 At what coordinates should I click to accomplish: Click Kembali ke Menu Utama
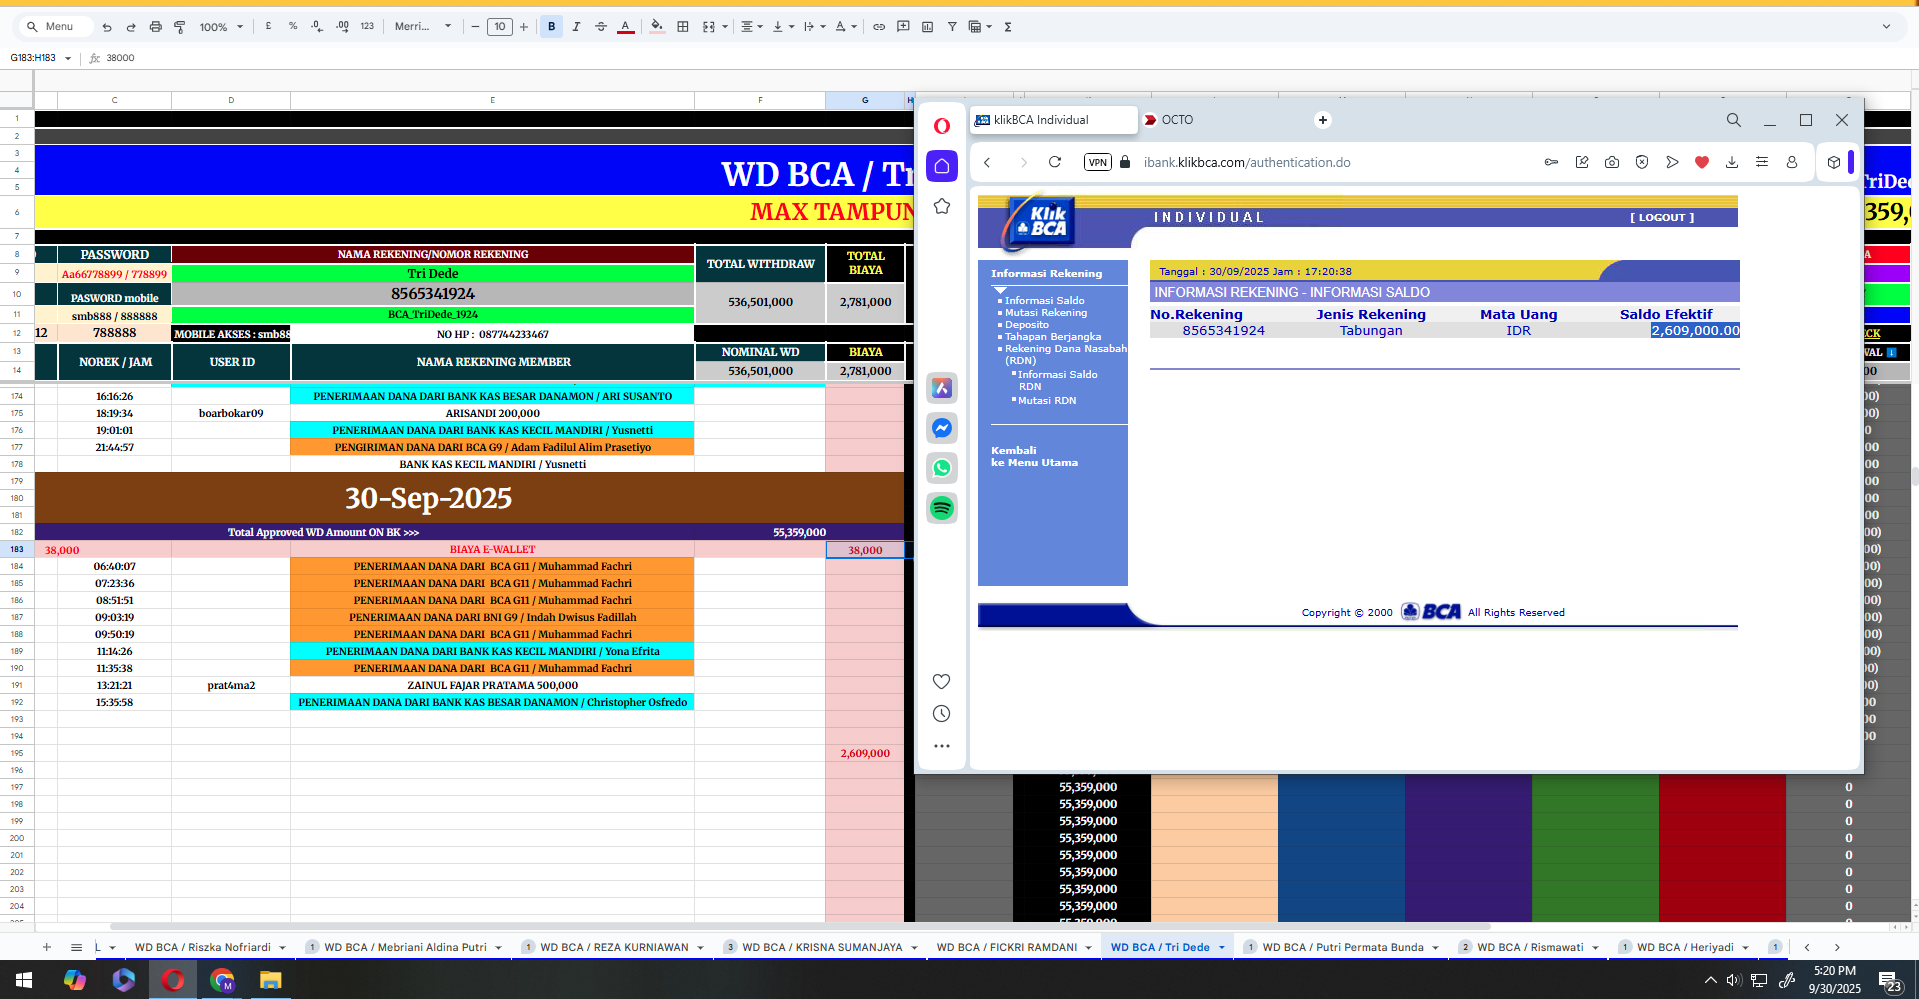(1034, 456)
